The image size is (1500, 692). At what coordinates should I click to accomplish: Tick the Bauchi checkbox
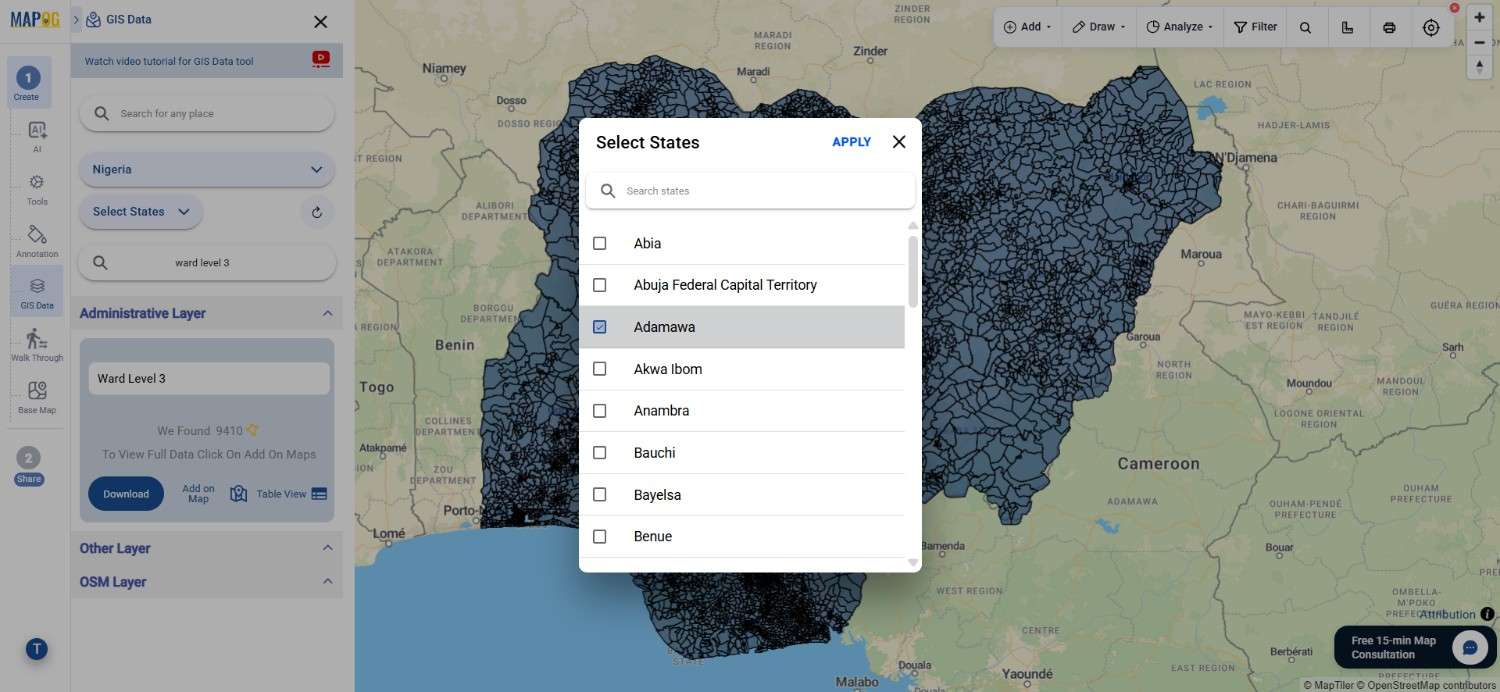600,453
